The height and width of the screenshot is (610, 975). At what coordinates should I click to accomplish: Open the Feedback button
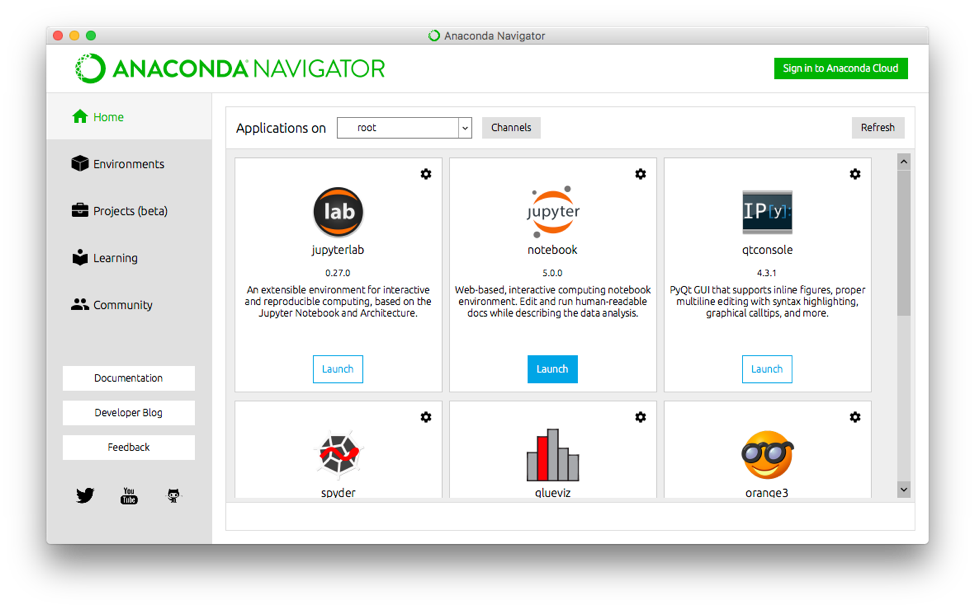pos(129,447)
